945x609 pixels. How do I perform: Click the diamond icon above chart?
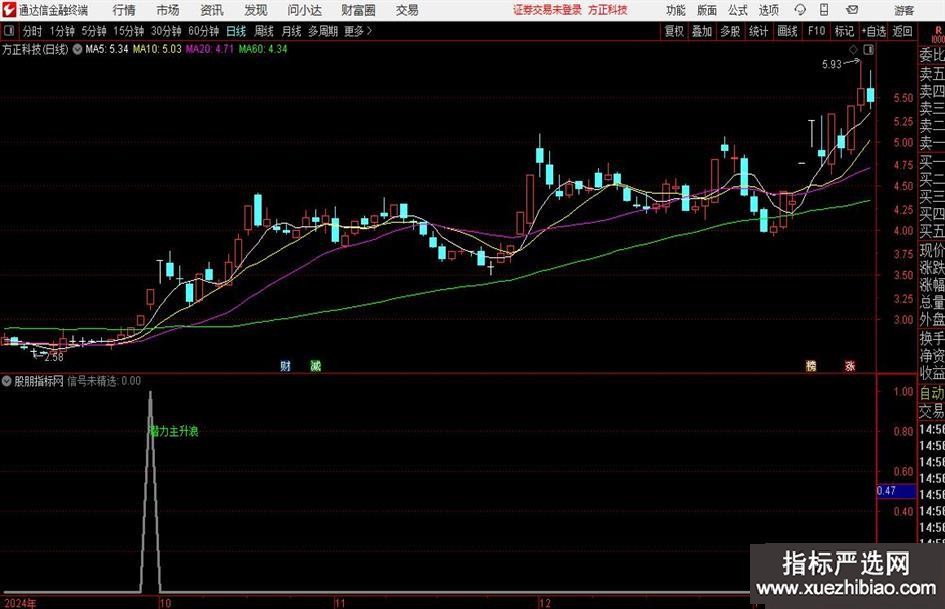coord(853,49)
